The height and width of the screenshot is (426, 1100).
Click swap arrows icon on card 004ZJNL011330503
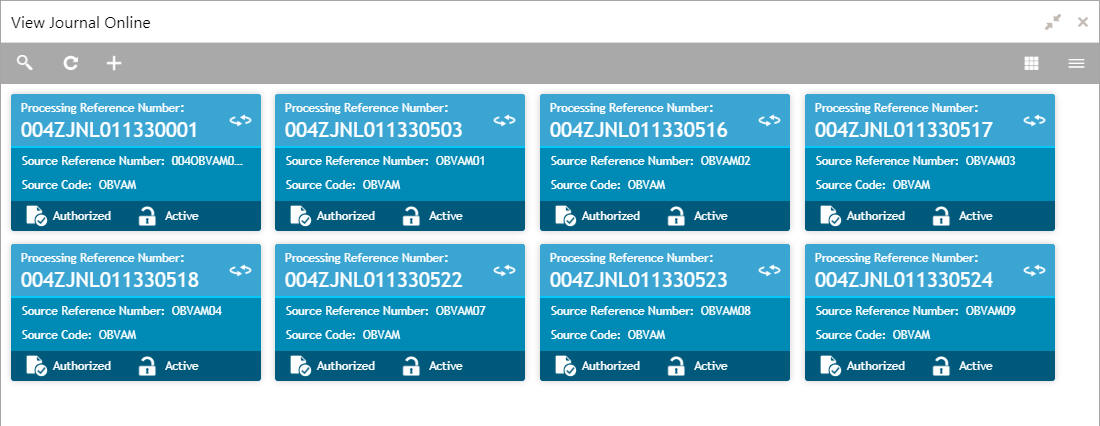pos(504,121)
